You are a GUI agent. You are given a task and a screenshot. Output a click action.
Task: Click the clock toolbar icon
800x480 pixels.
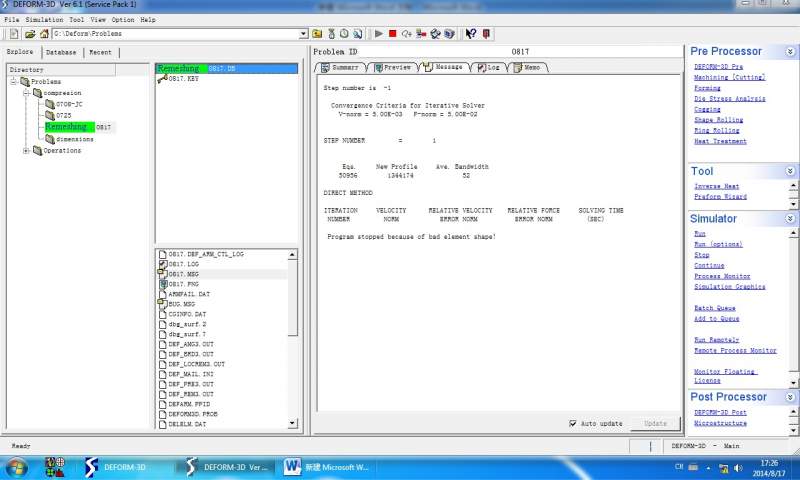(344, 34)
